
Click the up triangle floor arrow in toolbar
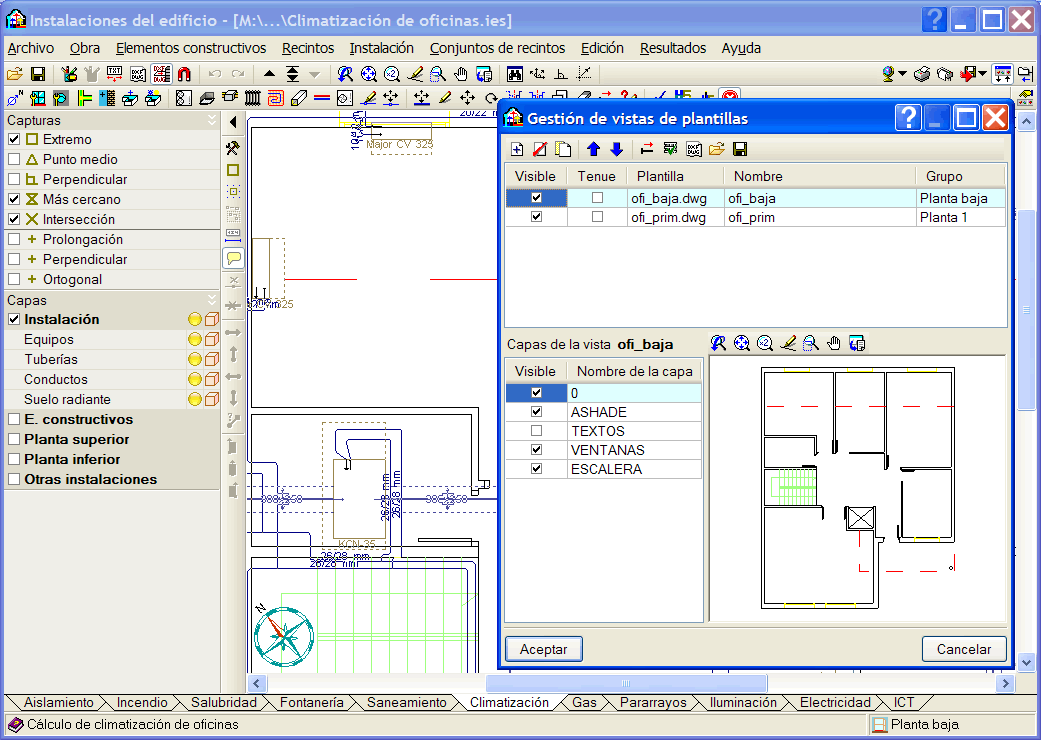click(x=269, y=74)
